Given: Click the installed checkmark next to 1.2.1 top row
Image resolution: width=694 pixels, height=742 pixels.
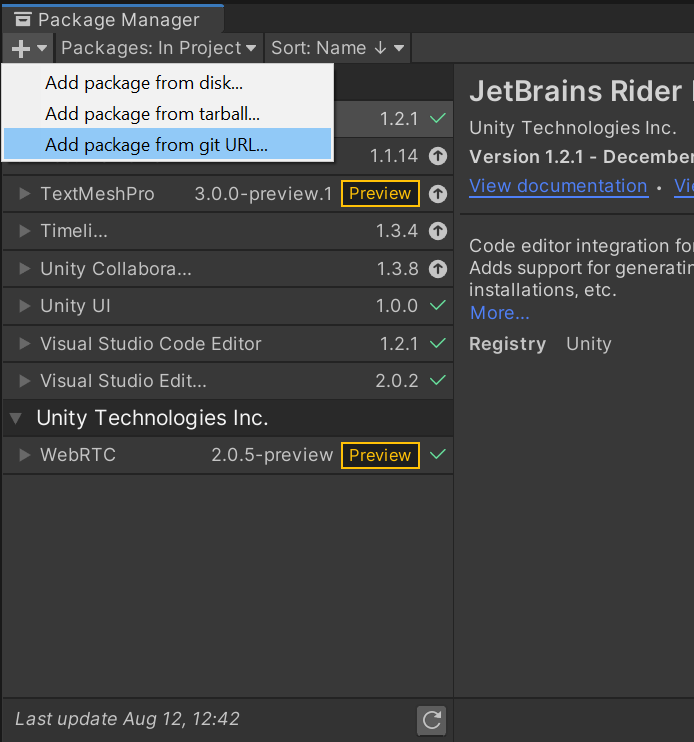Looking at the screenshot, I should pyautogui.click(x=438, y=118).
